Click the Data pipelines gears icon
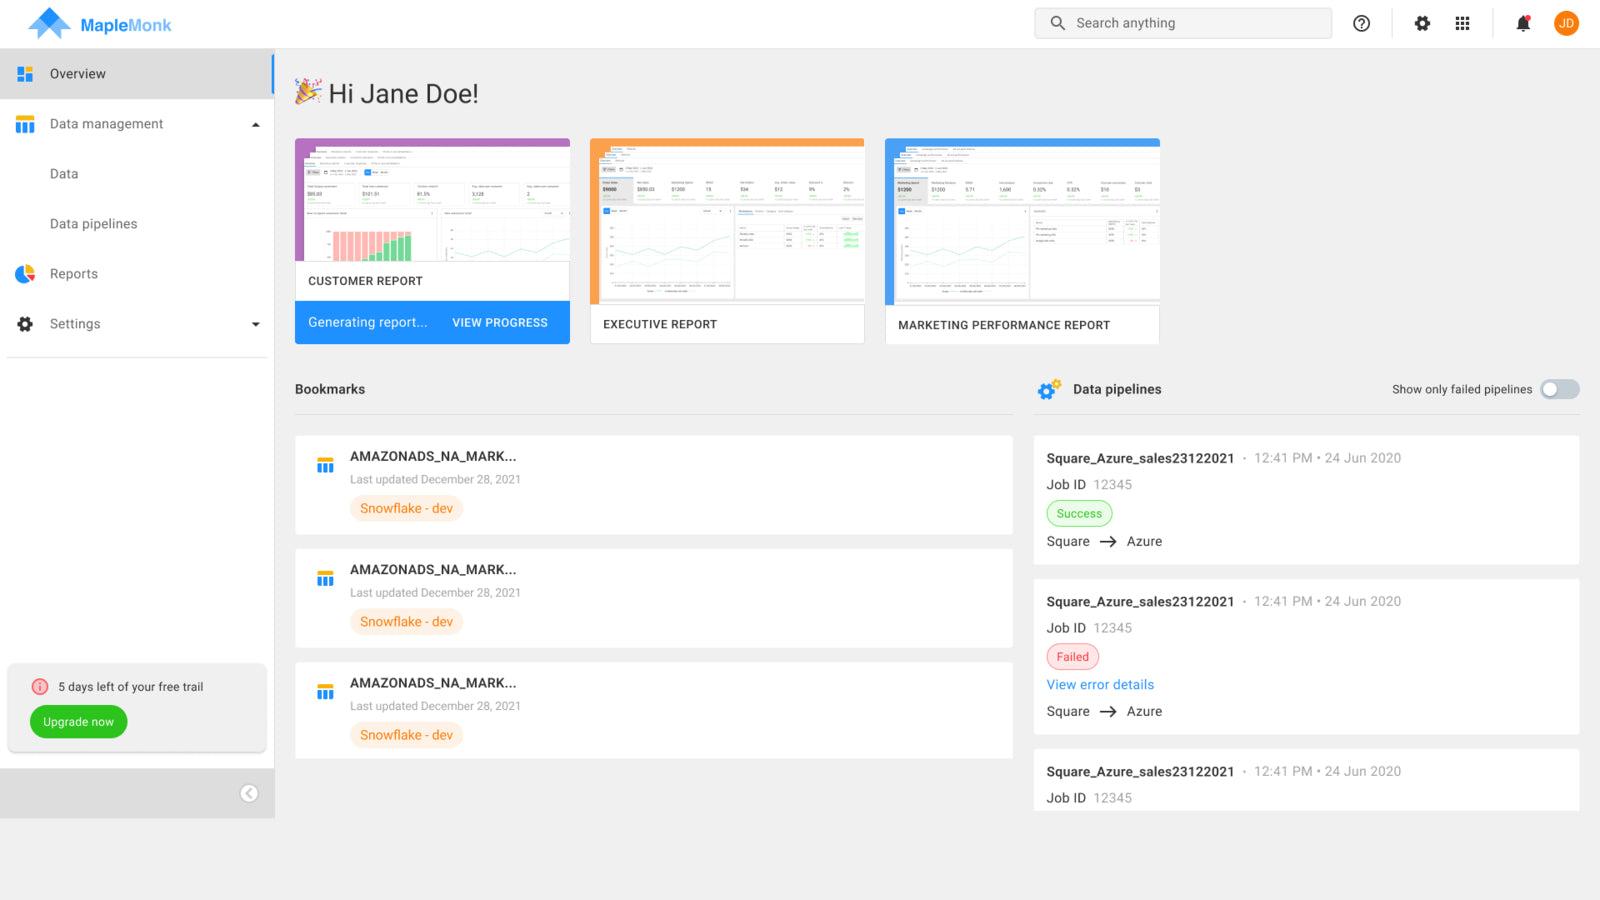Image resolution: width=1600 pixels, height=900 pixels. point(1048,389)
